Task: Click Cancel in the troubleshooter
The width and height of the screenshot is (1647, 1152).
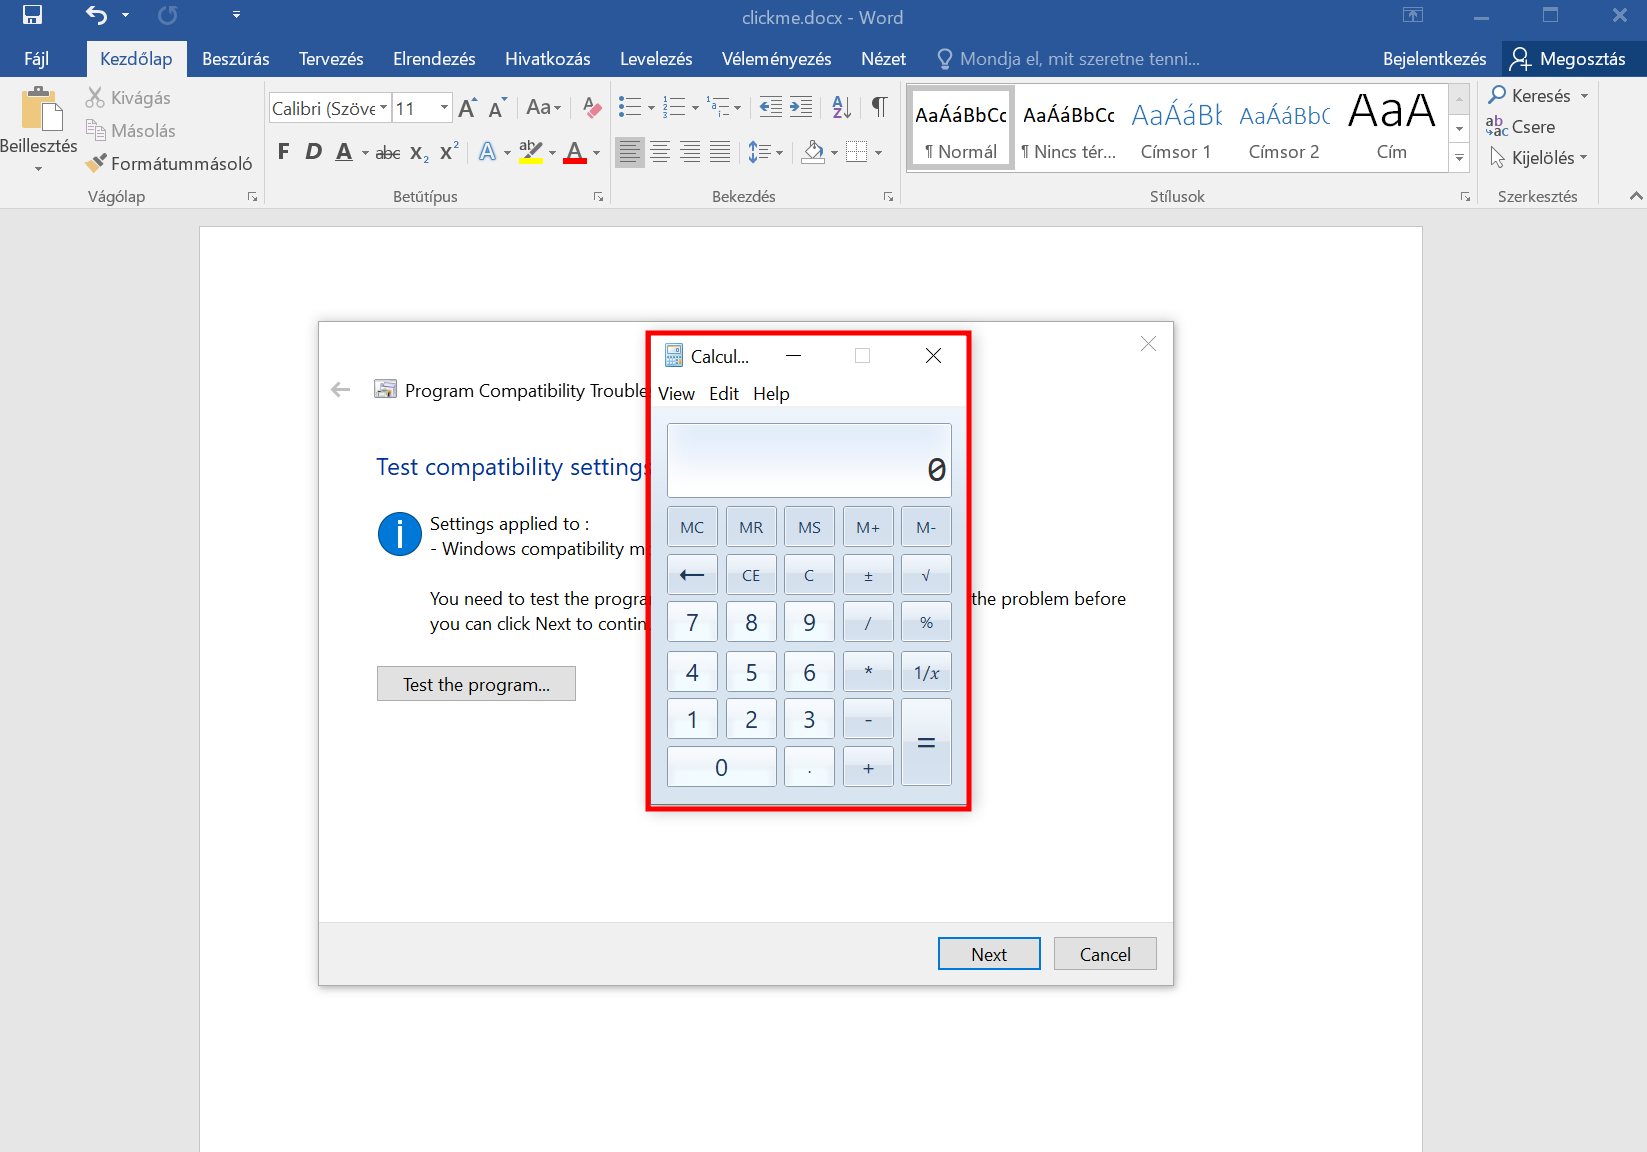Action: point(1105,954)
